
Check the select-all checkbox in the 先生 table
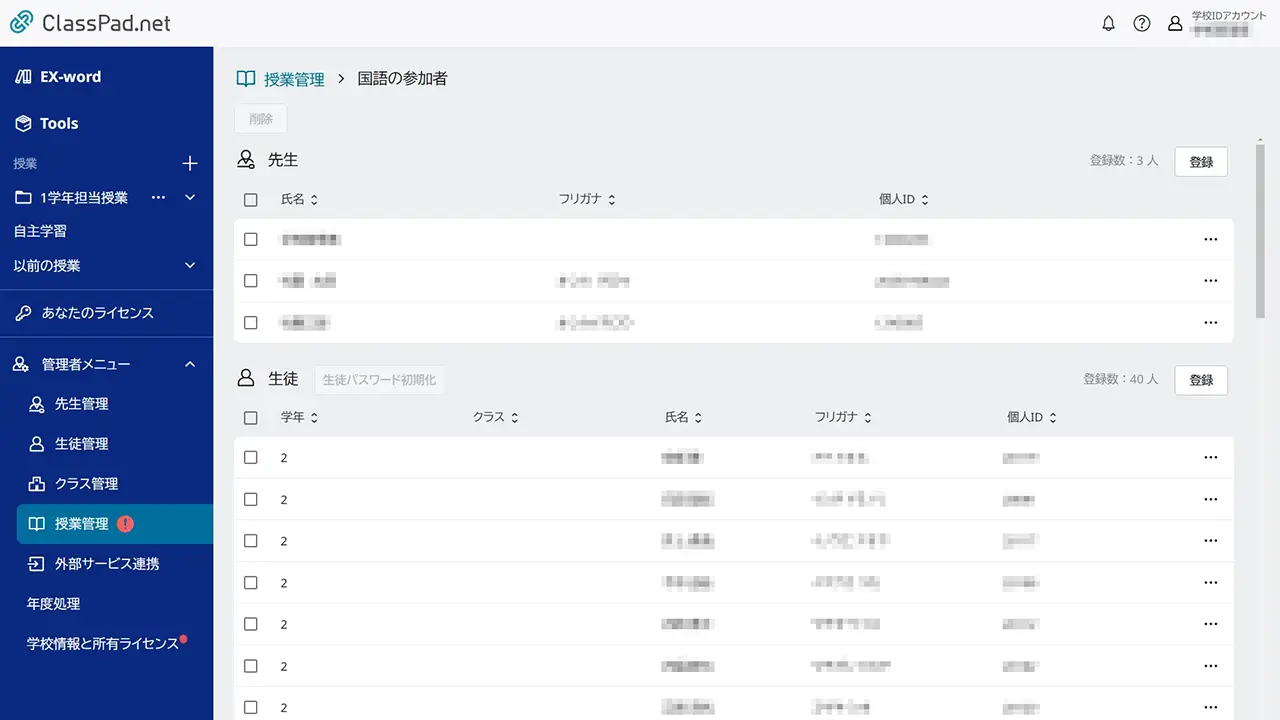(x=251, y=199)
